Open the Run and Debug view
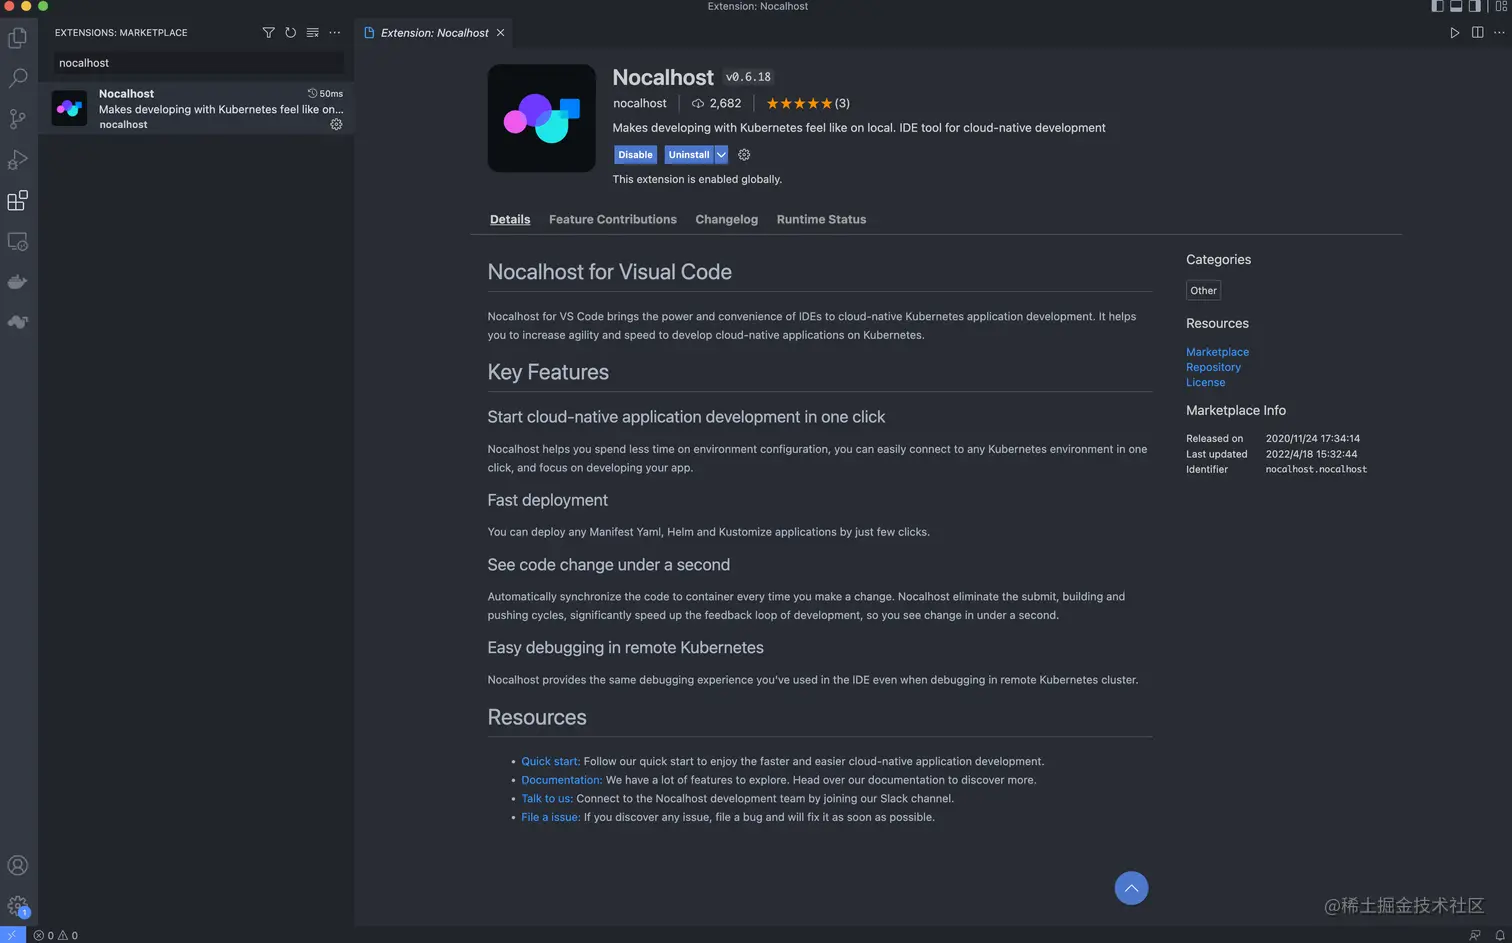1512x943 pixels. coord(17,160)
